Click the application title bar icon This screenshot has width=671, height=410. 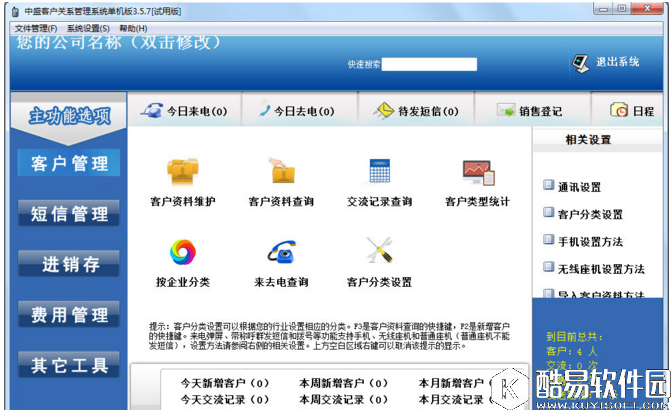pyautogui.click(x=15, y=12)
